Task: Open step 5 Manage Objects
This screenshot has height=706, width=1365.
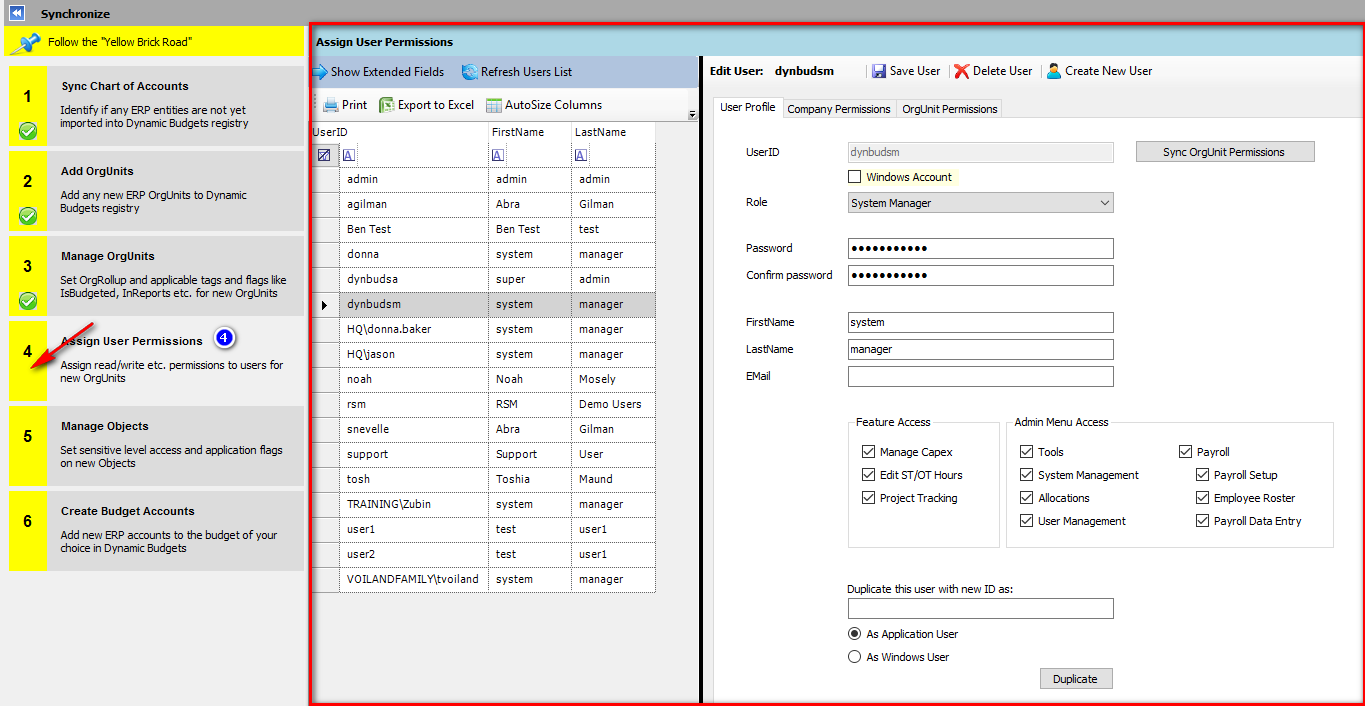Action: 156,446
